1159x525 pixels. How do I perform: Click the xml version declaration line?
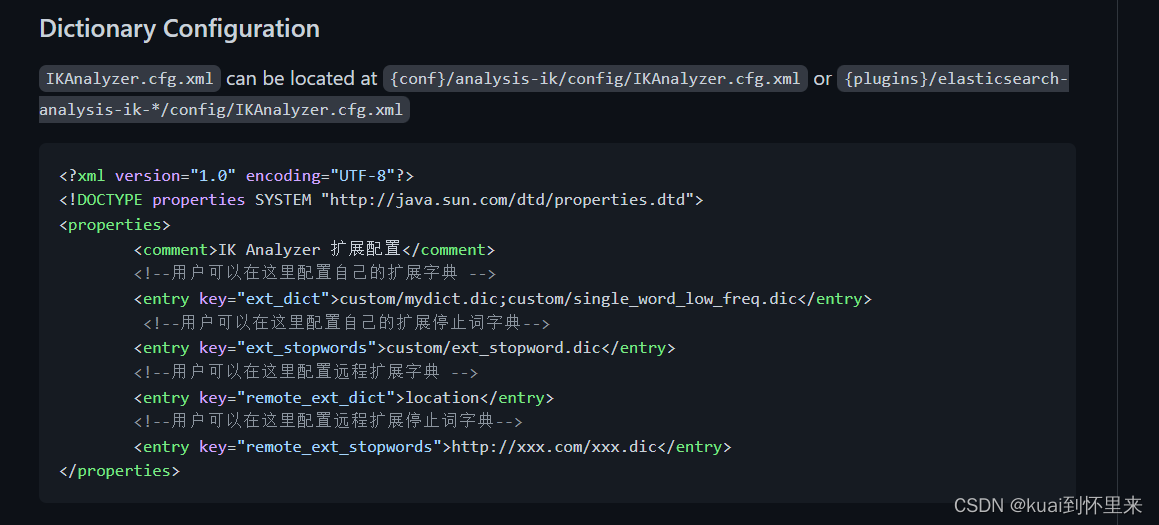(237, 175)
